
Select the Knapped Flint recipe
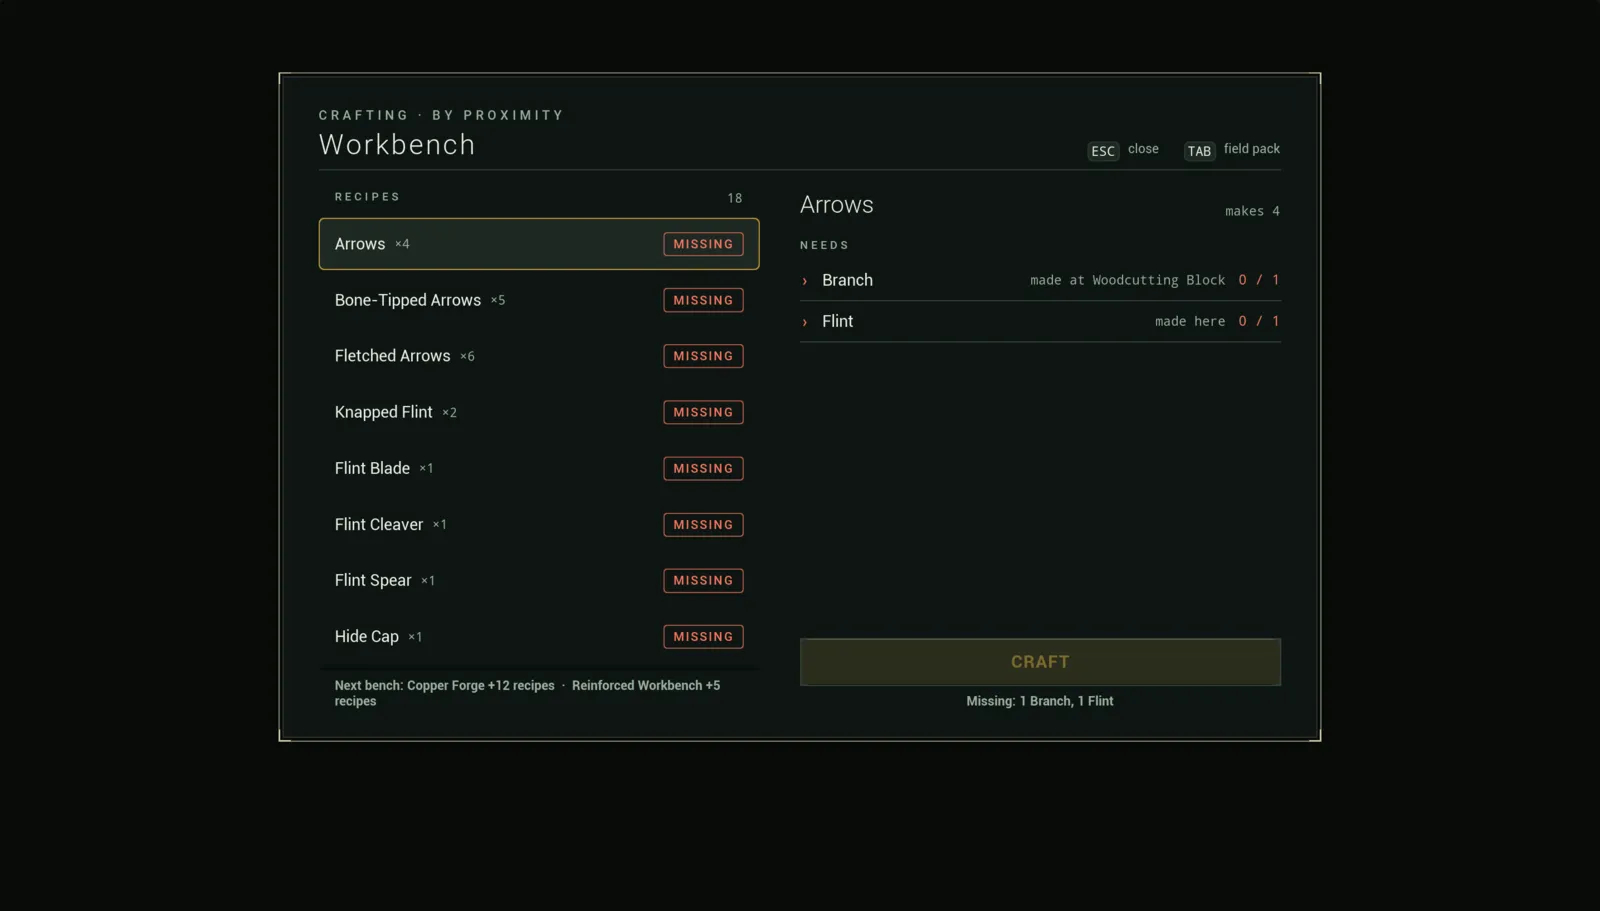pyautogui.click(x=539, y=412)
